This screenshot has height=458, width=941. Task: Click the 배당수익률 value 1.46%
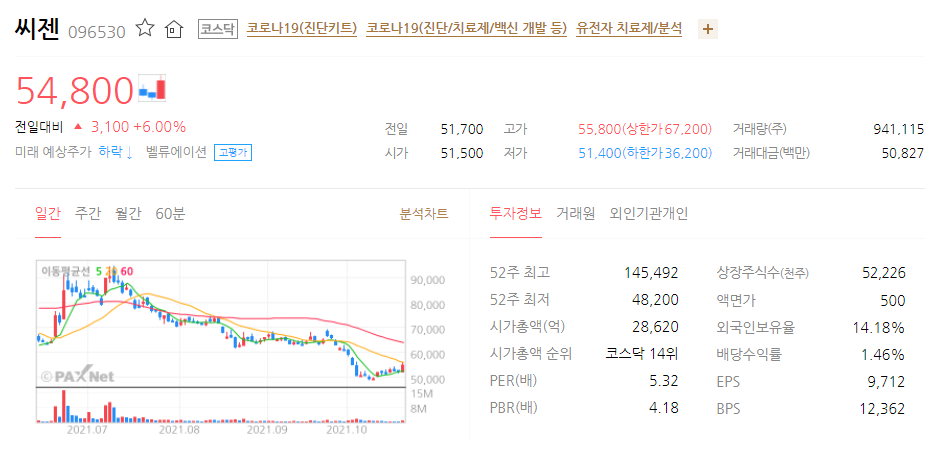point(883,354)
